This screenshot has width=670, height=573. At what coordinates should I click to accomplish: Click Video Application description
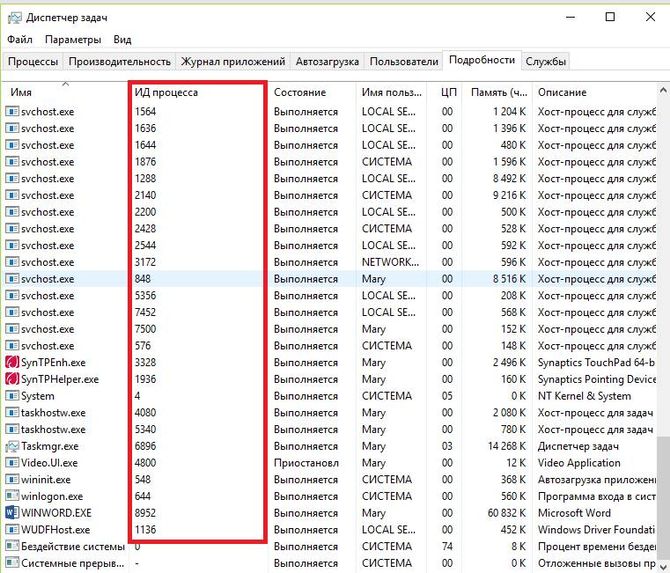pyautogui.click(x=579, y=463)
